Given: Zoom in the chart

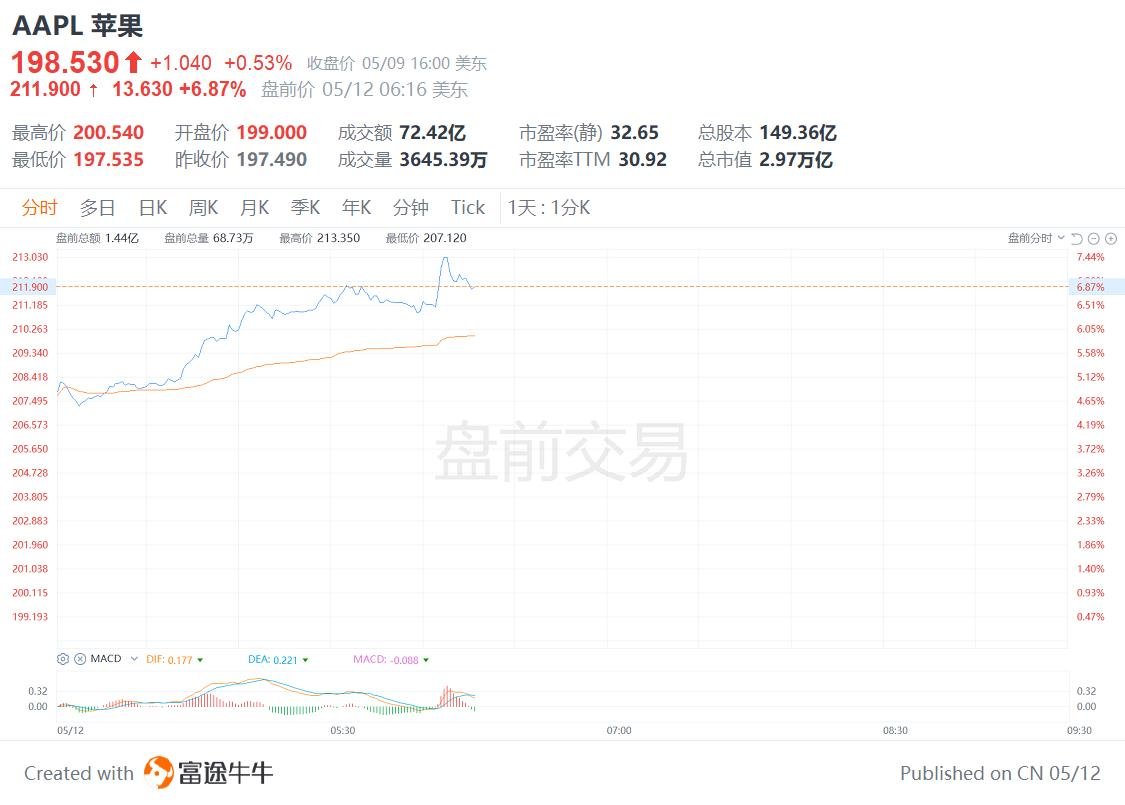Looking at the screenshot, I should click(1110, 238).
